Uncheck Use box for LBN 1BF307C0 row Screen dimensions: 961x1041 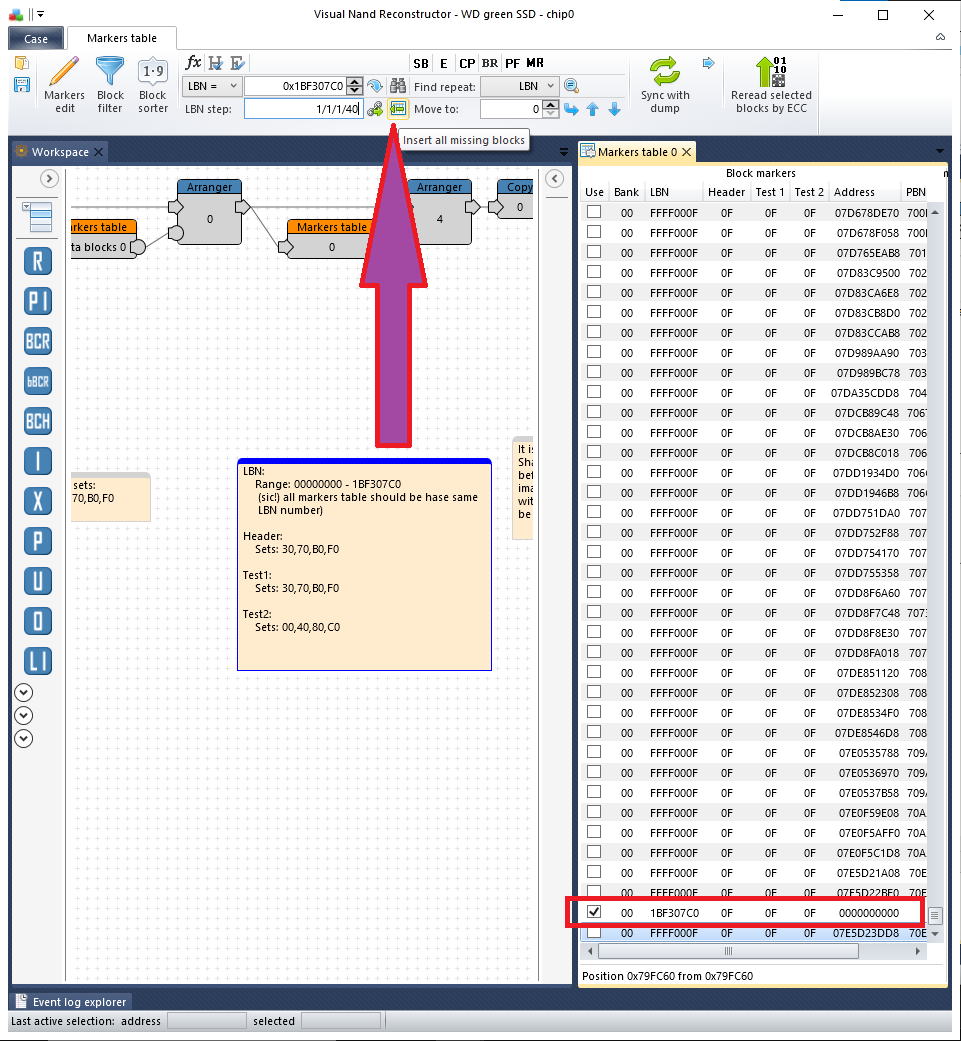tap(594, 912)
